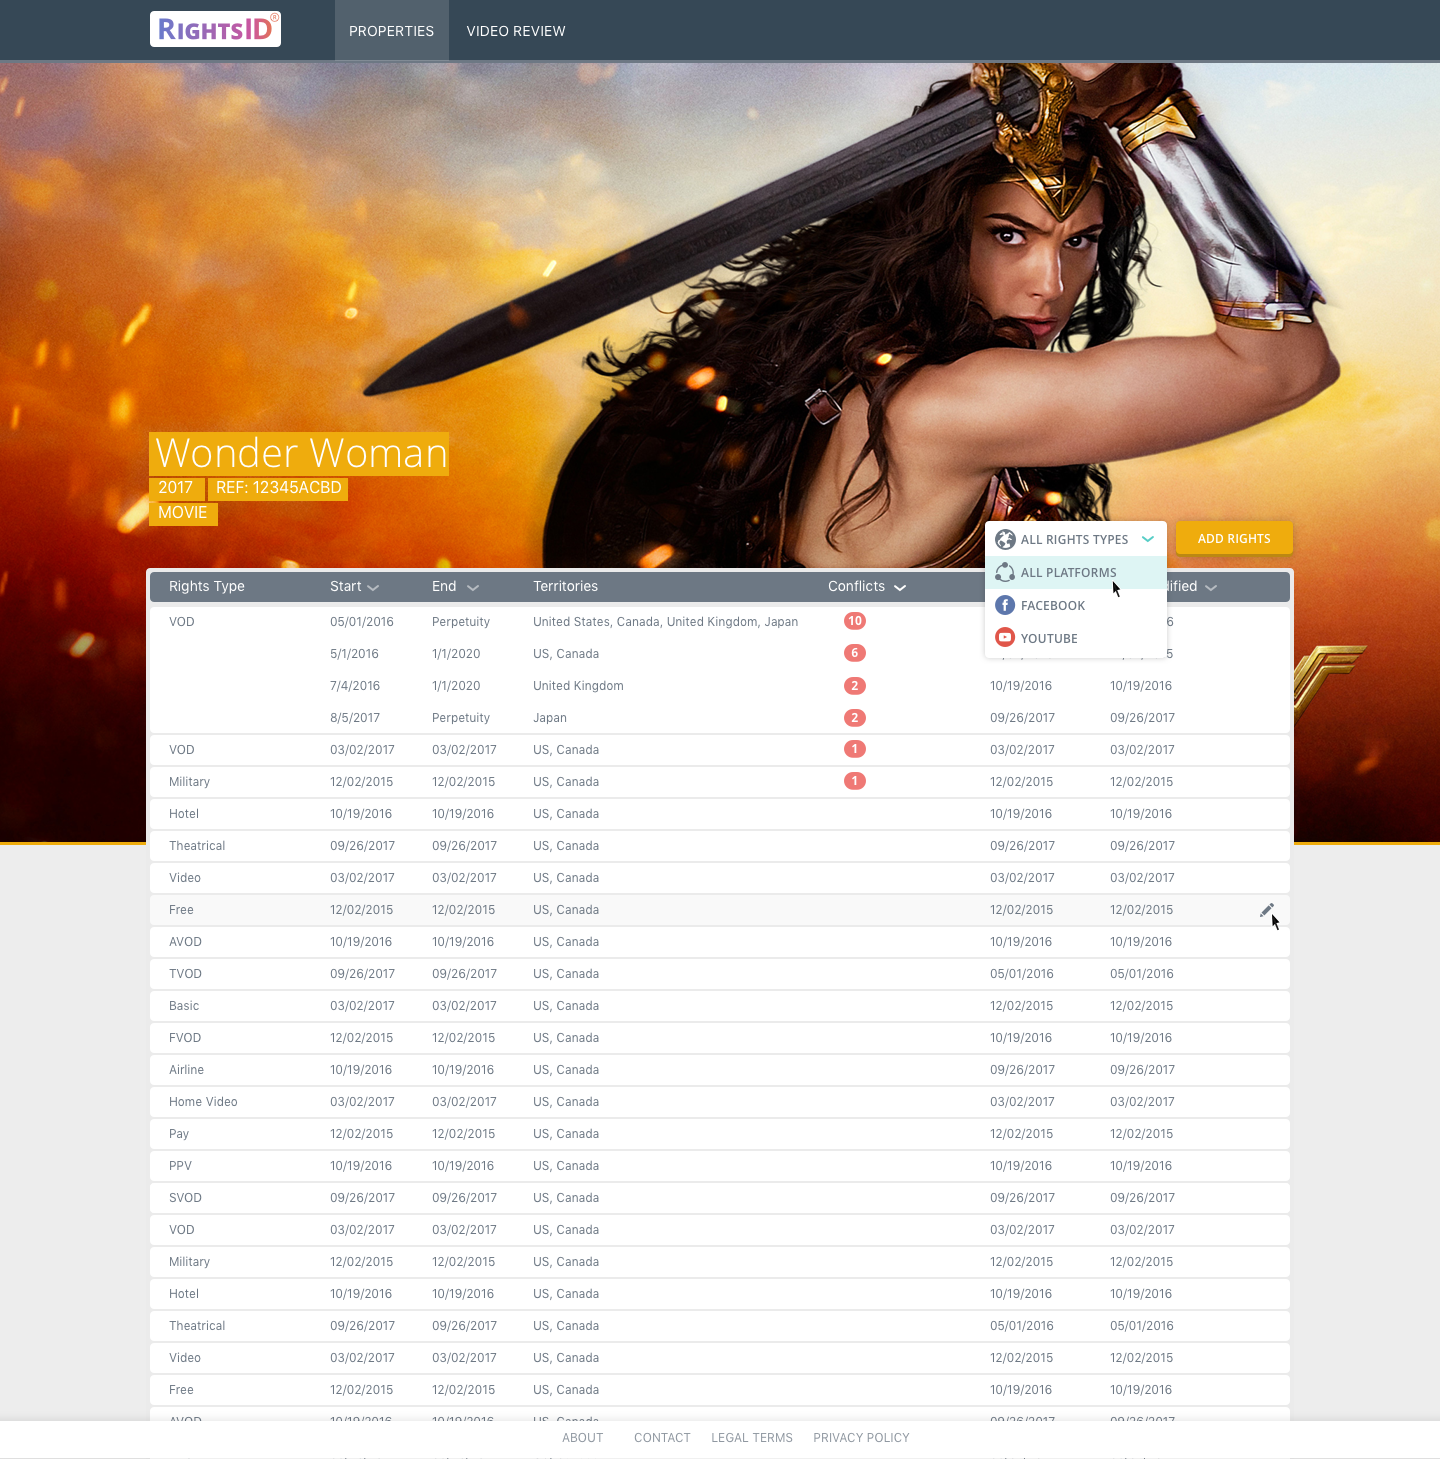Open the Privacy Policy link

tap(861, 1438)
